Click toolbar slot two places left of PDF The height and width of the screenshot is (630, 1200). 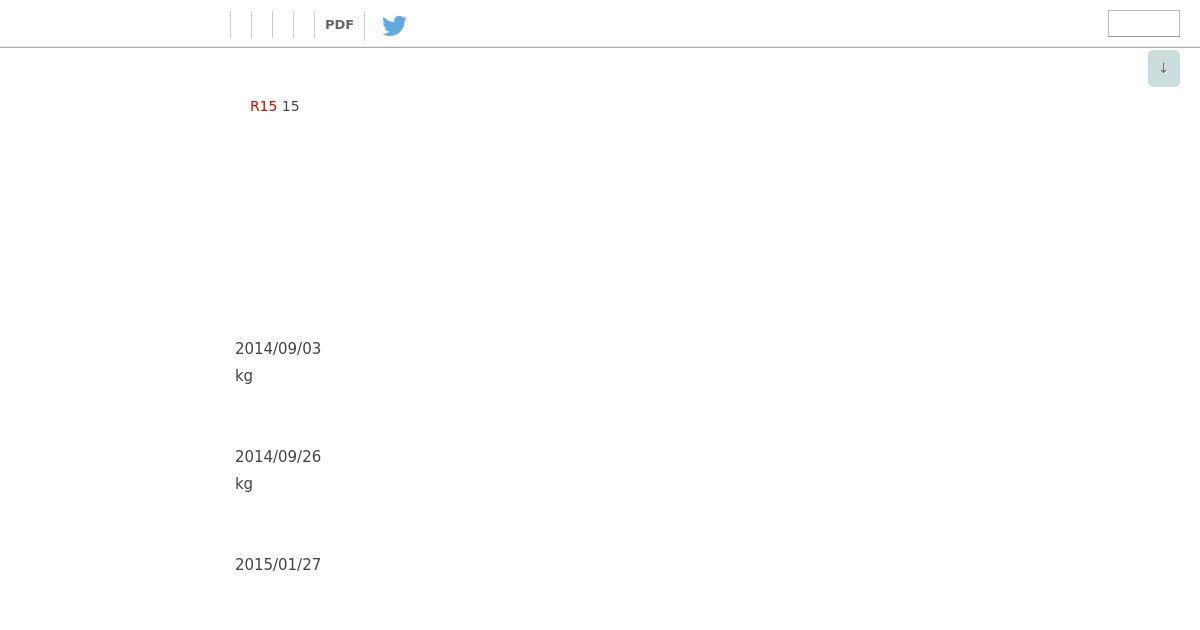pos(283,25)
